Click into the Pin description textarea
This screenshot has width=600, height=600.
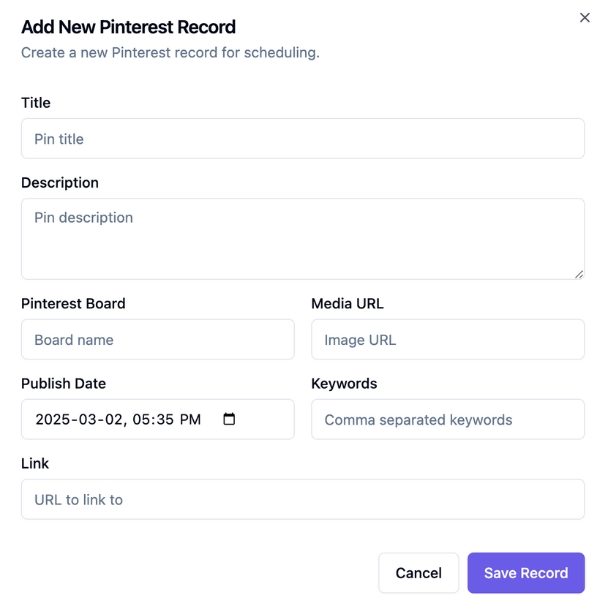point(302,238)
